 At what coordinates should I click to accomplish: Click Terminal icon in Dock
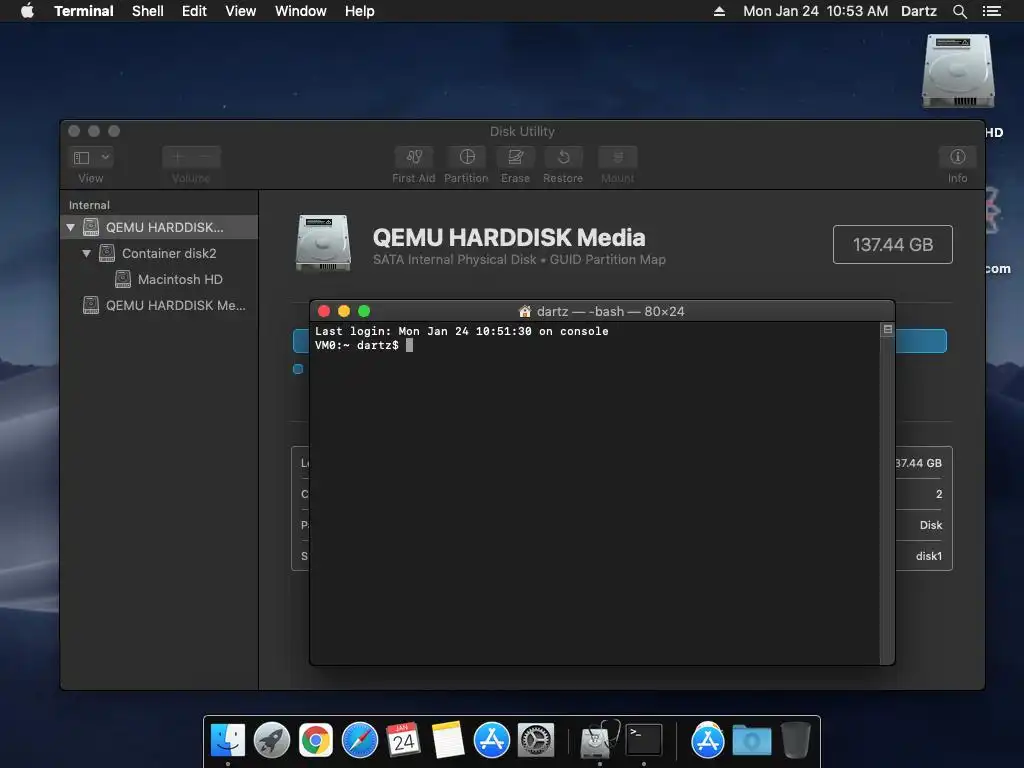(644, 741)
